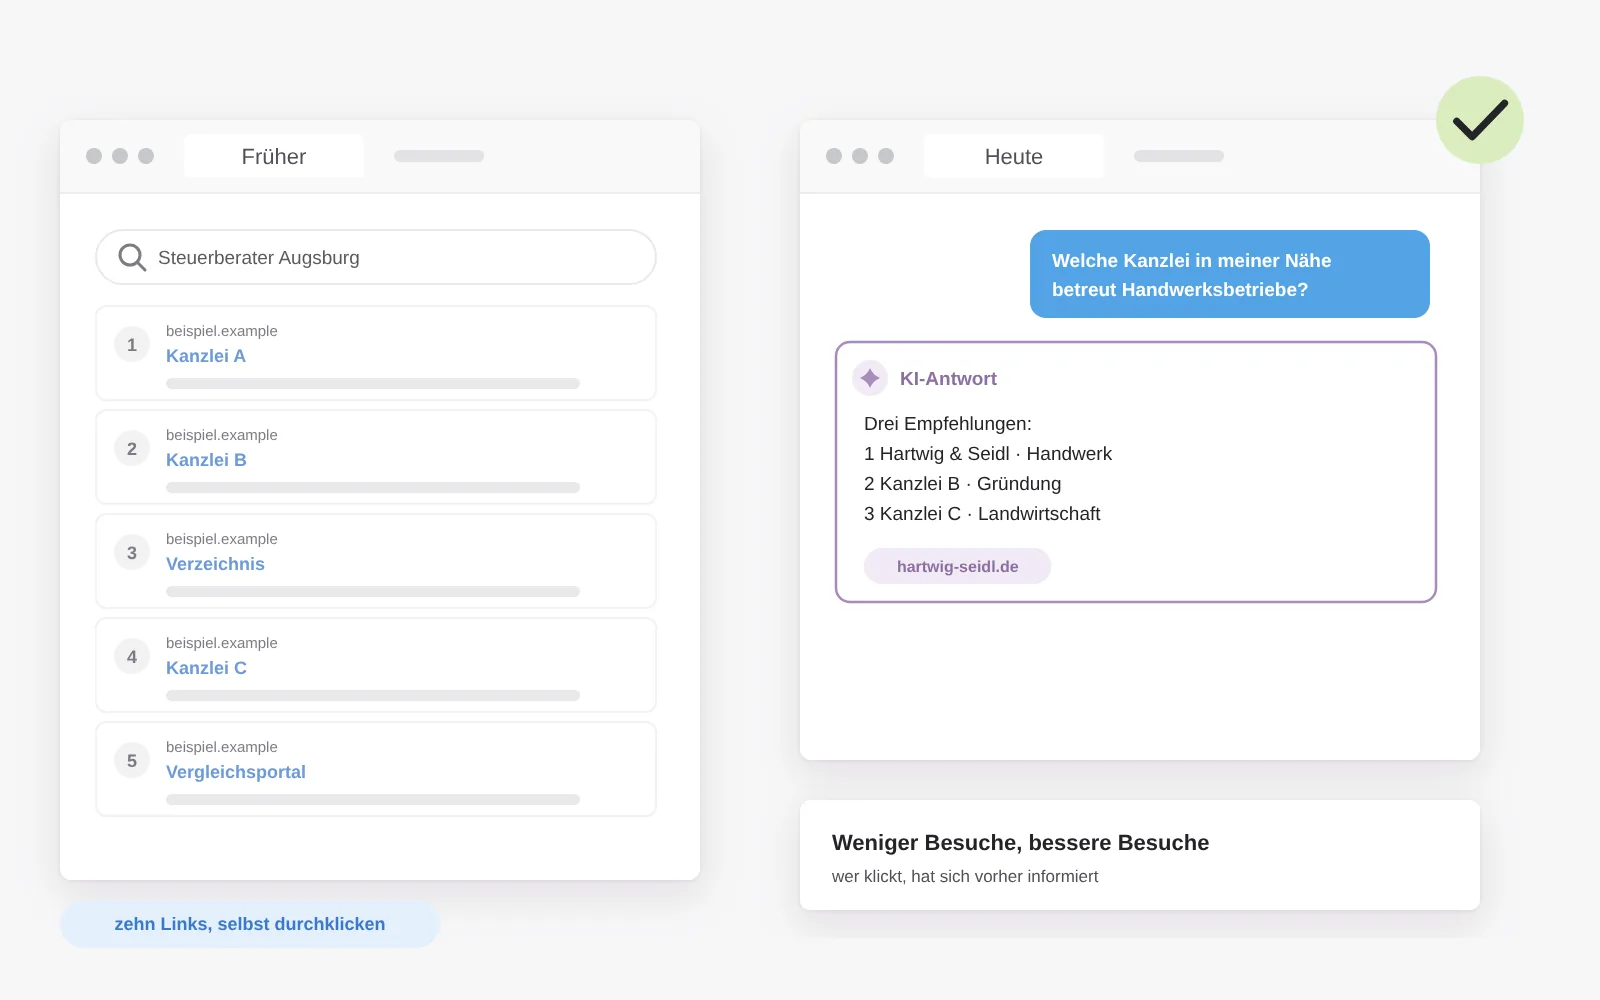This screenshot has width=1600, height=1000.
Task: Click the sparkle icon beside KI-Antwort
Action: [870, 378]
